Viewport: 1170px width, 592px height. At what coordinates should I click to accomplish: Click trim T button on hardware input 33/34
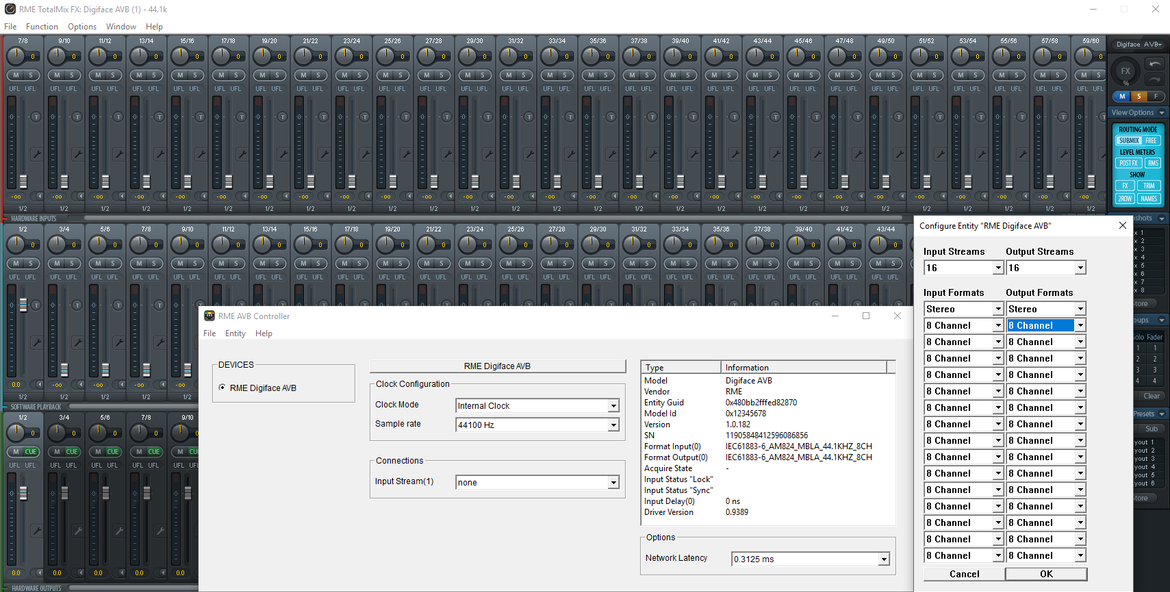[x=569, y=116]
